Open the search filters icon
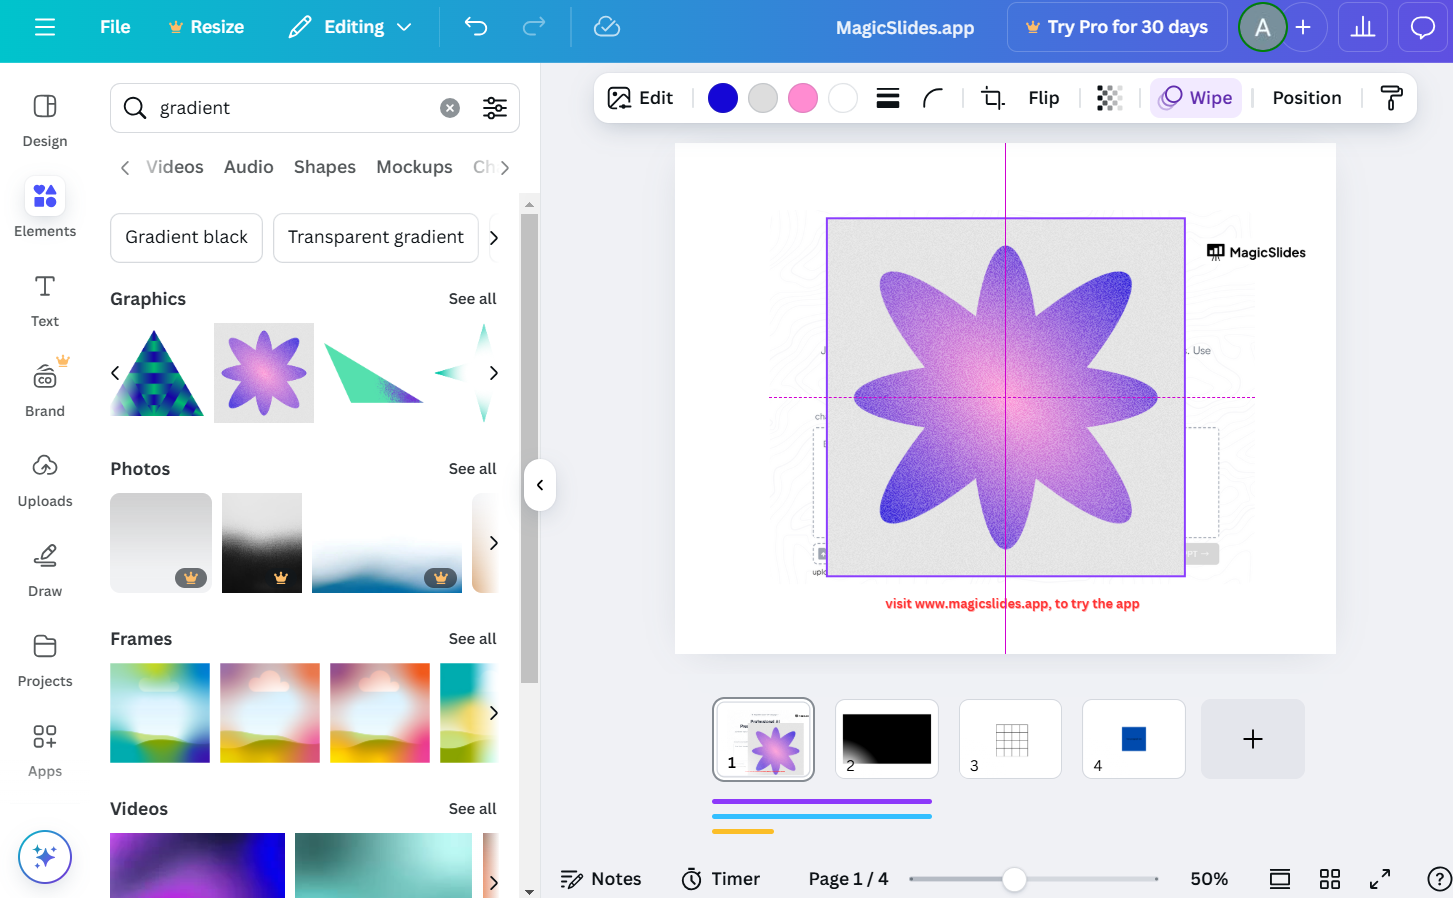Viewport: 1453px width, 898px height. 495,108
